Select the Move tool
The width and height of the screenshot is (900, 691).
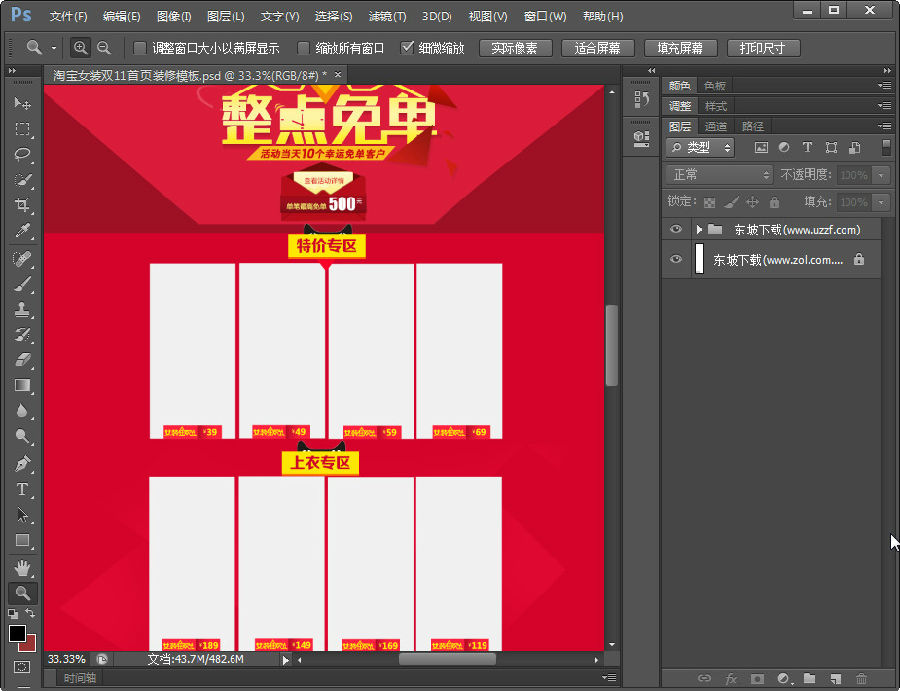[x=22, y=103]
